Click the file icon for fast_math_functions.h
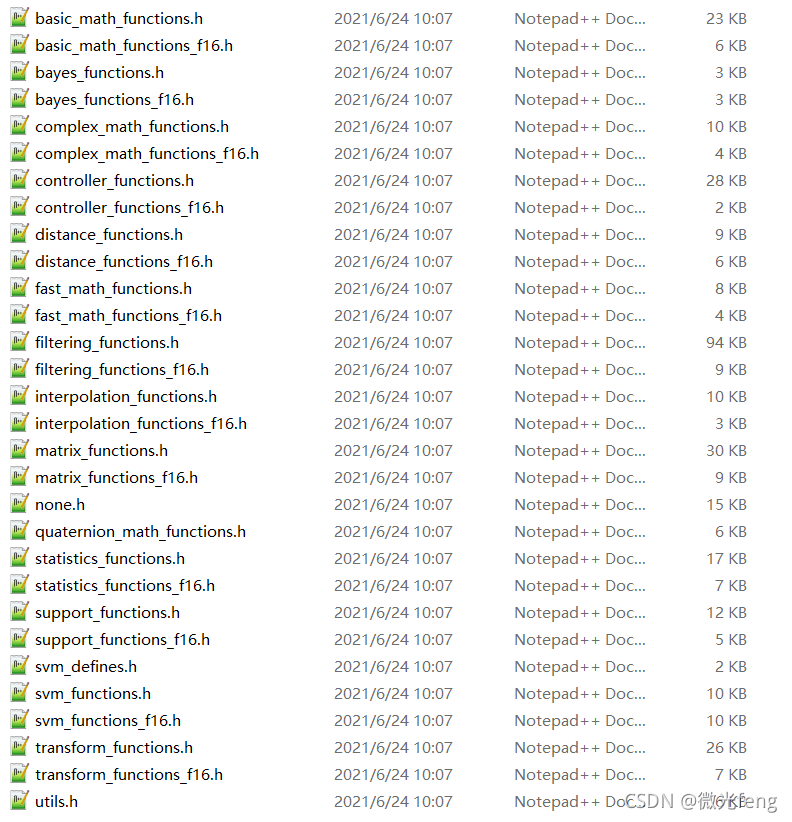The width and height of the screenshot is (792, 822). pos(19,288)
